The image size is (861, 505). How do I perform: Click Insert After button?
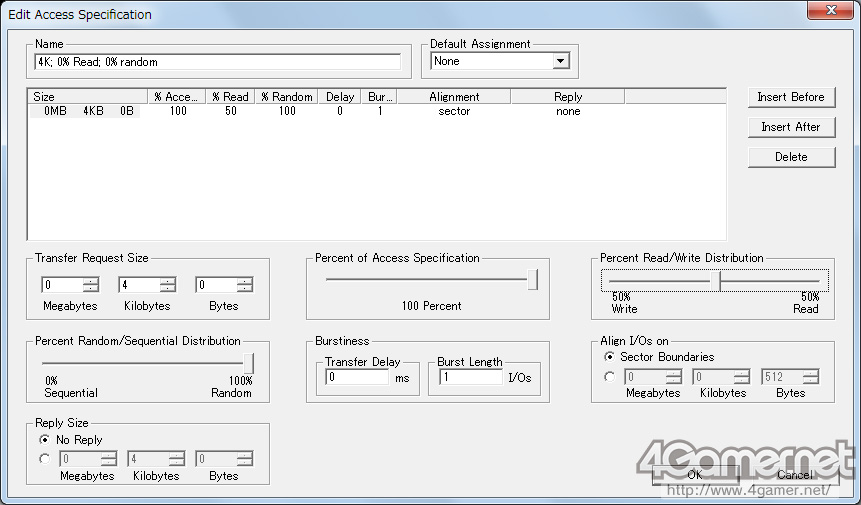pos(790,127)
